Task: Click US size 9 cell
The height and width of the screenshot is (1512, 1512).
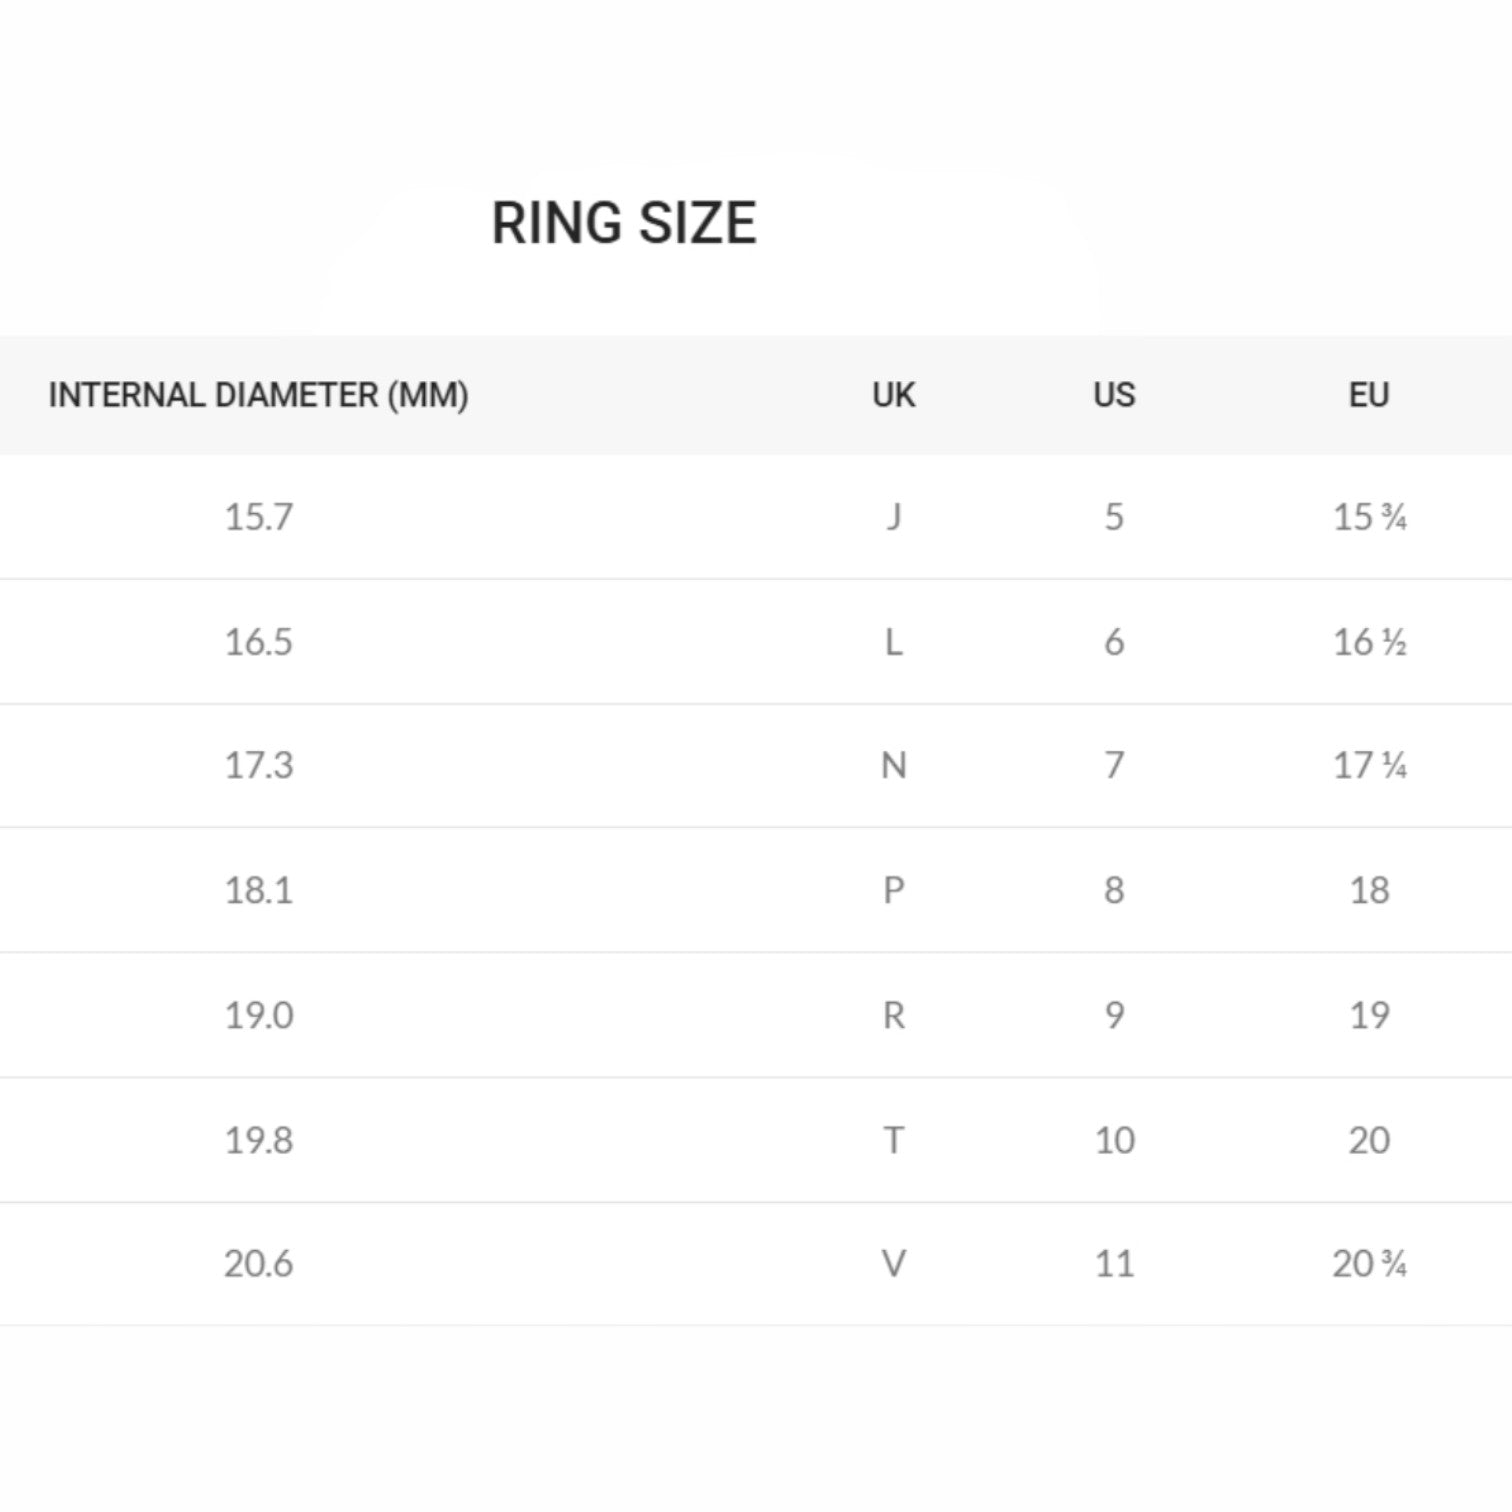Action: tap(1114, 1015)
